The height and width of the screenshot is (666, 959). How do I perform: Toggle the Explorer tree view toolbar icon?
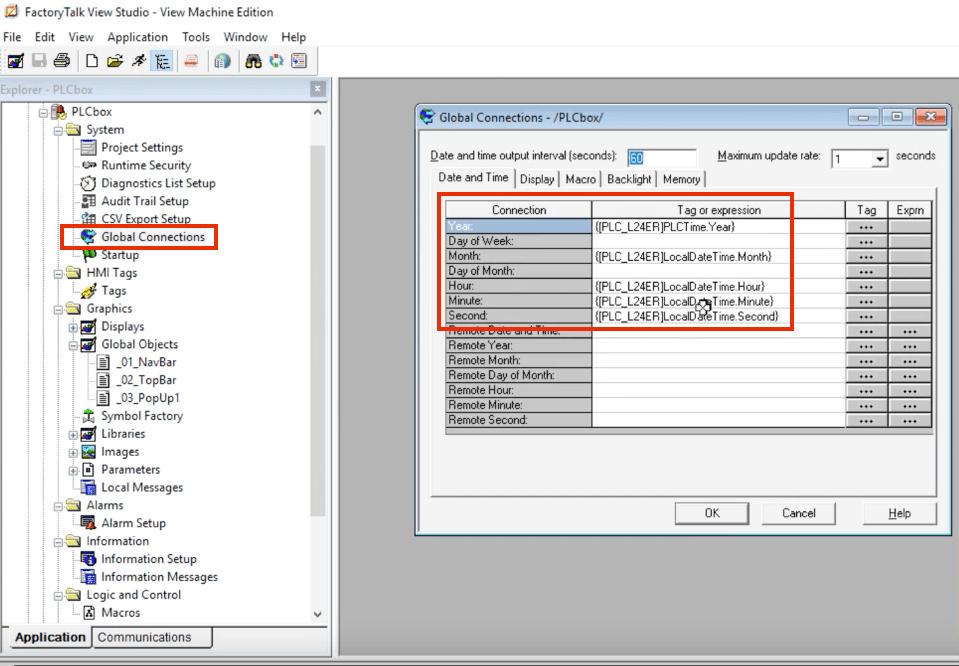pyautogui.click(x=162, y=61)
